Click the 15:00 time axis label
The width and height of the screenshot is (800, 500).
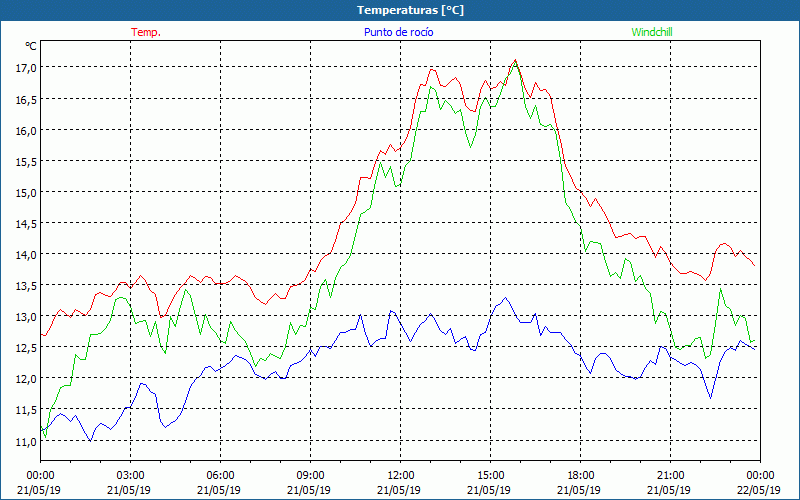point(490,476)
